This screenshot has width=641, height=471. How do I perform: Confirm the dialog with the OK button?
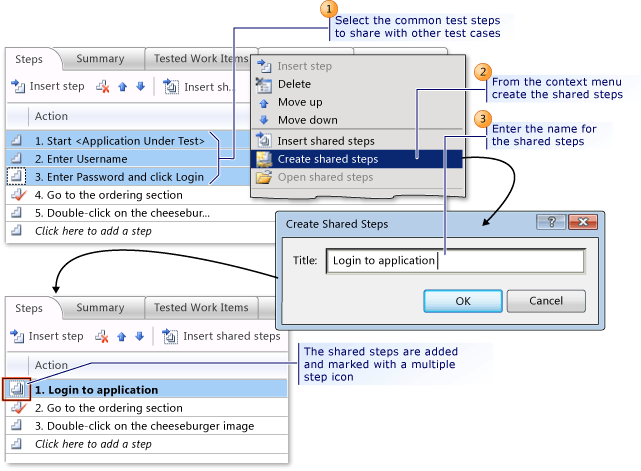pyautogui.click(x=462, y=300)
